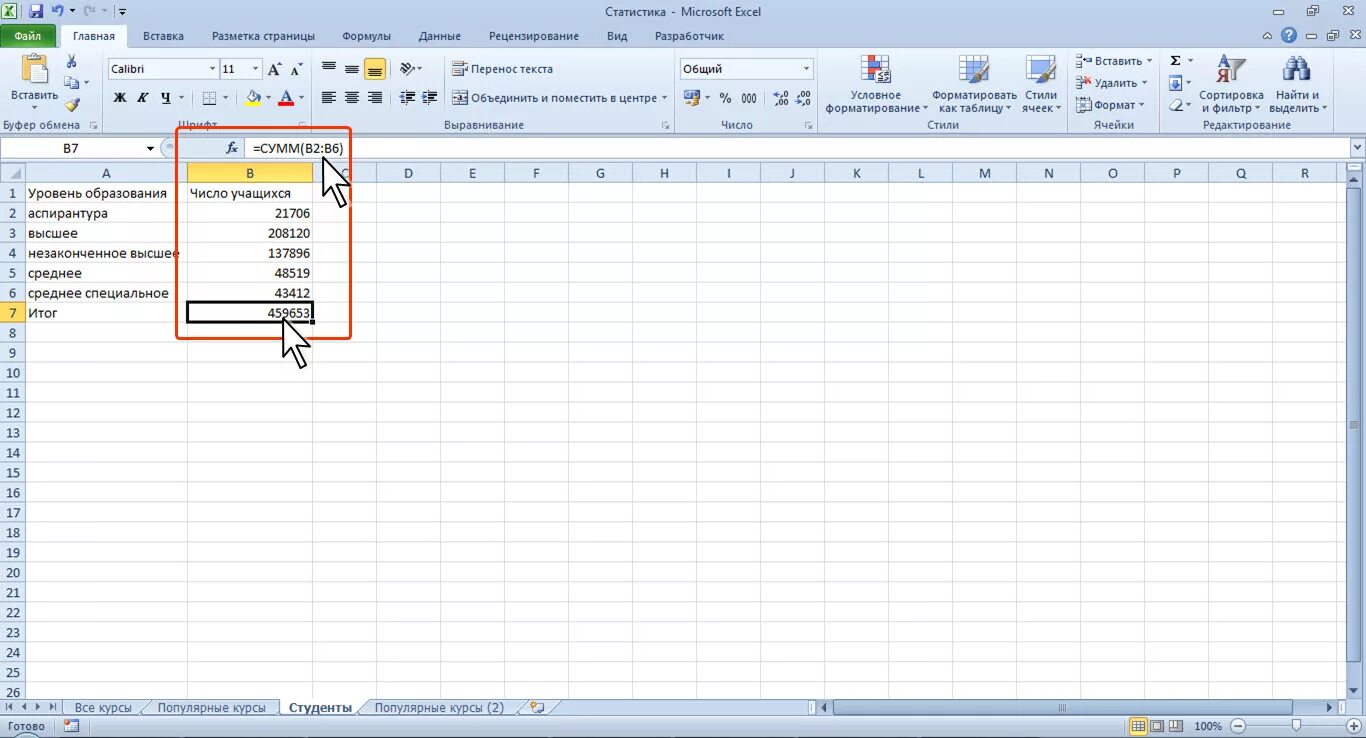Viewport: 1366px width, 738px height.
Task: Align text to the top of the cell
Action: click(329, 69)
